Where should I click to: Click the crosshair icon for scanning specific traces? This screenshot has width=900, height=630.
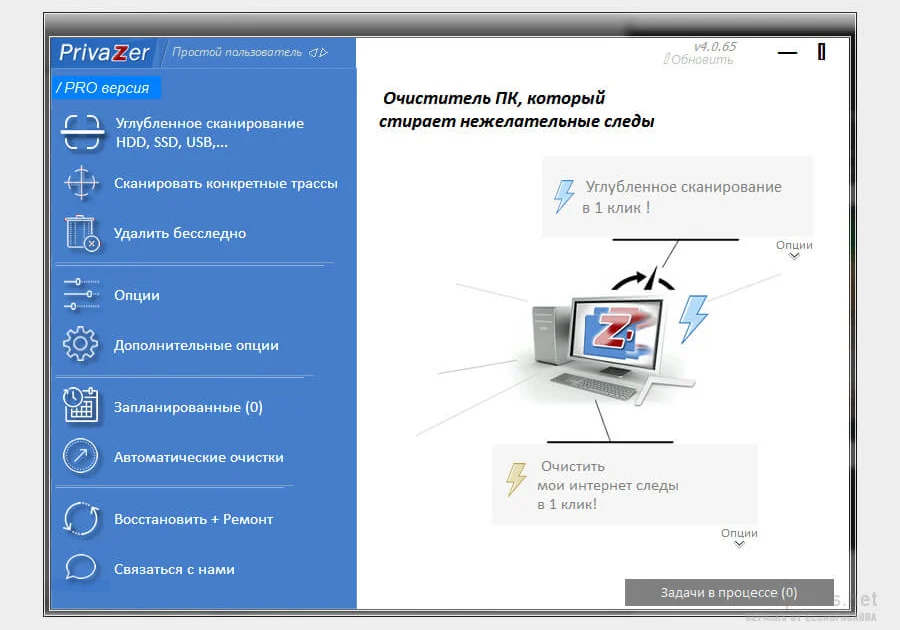(82, 184)
